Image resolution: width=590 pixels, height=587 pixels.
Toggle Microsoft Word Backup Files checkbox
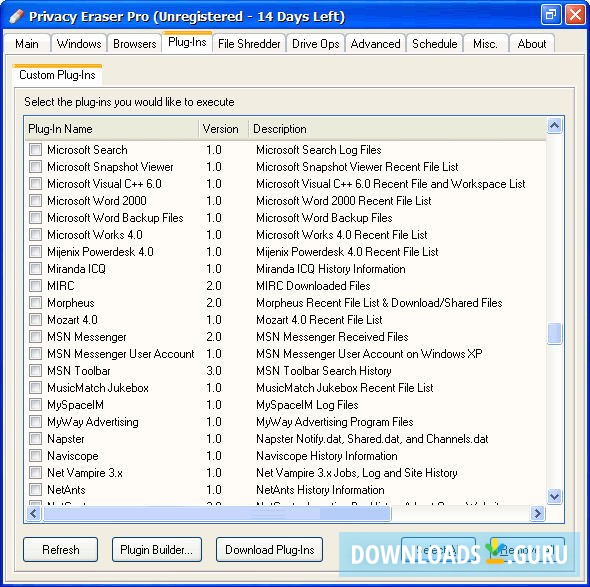click(x=35, y=218)
